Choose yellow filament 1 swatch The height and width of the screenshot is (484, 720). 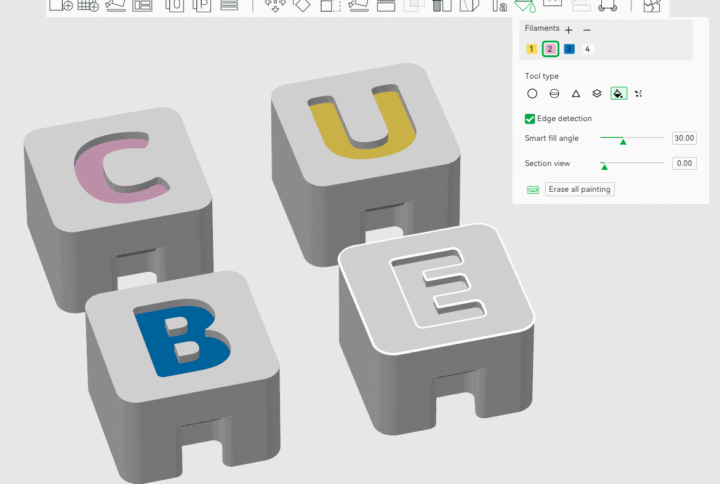click(x=532, y=49)
